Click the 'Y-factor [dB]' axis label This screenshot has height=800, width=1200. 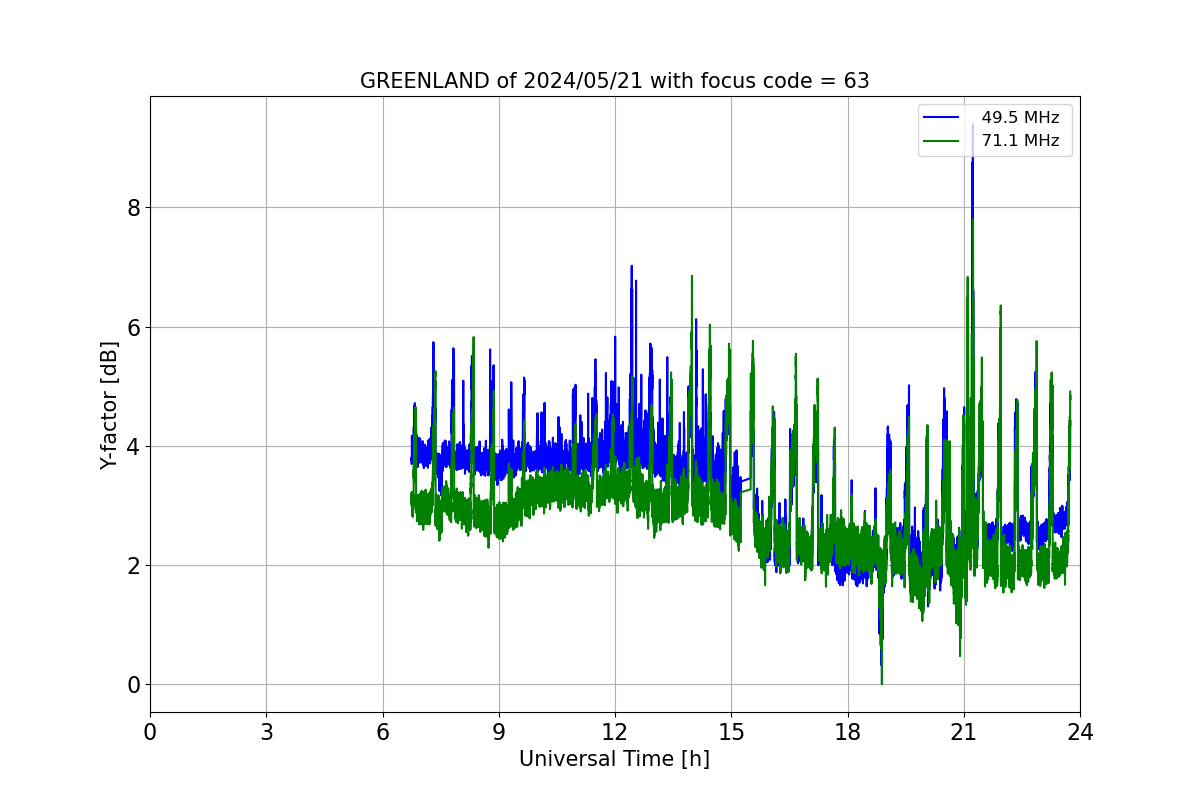(x=109, y=405)
